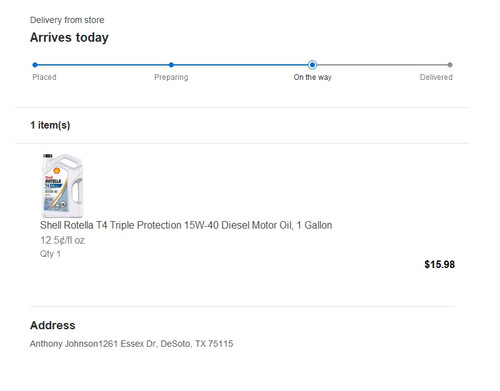Click the Address section heading
The width and height of the screenshot is (500, 391).
pyautogui.click(x=53, y=325)
